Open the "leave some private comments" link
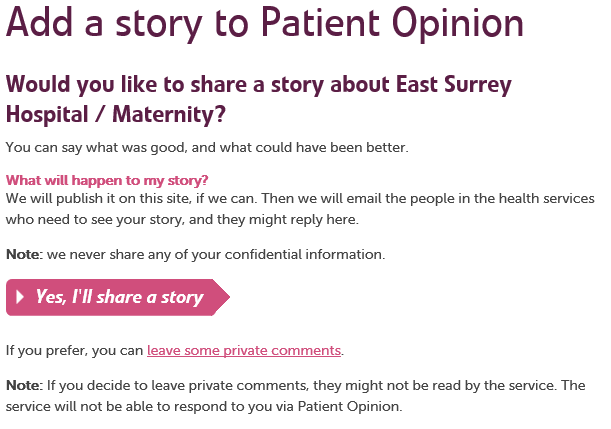 point(244,350)
